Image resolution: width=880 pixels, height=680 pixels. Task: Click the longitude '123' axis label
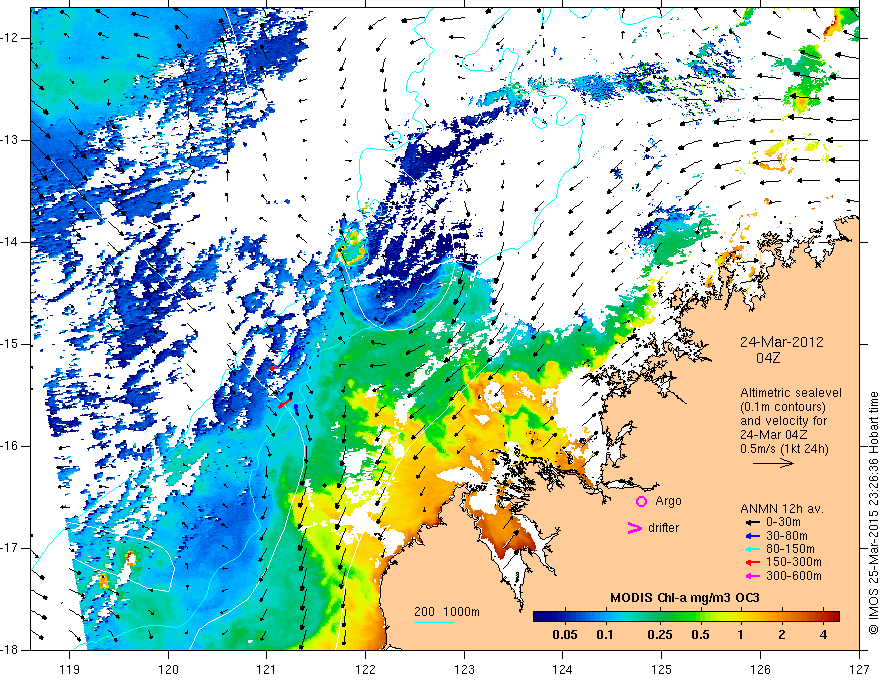[x=464, y=669]
